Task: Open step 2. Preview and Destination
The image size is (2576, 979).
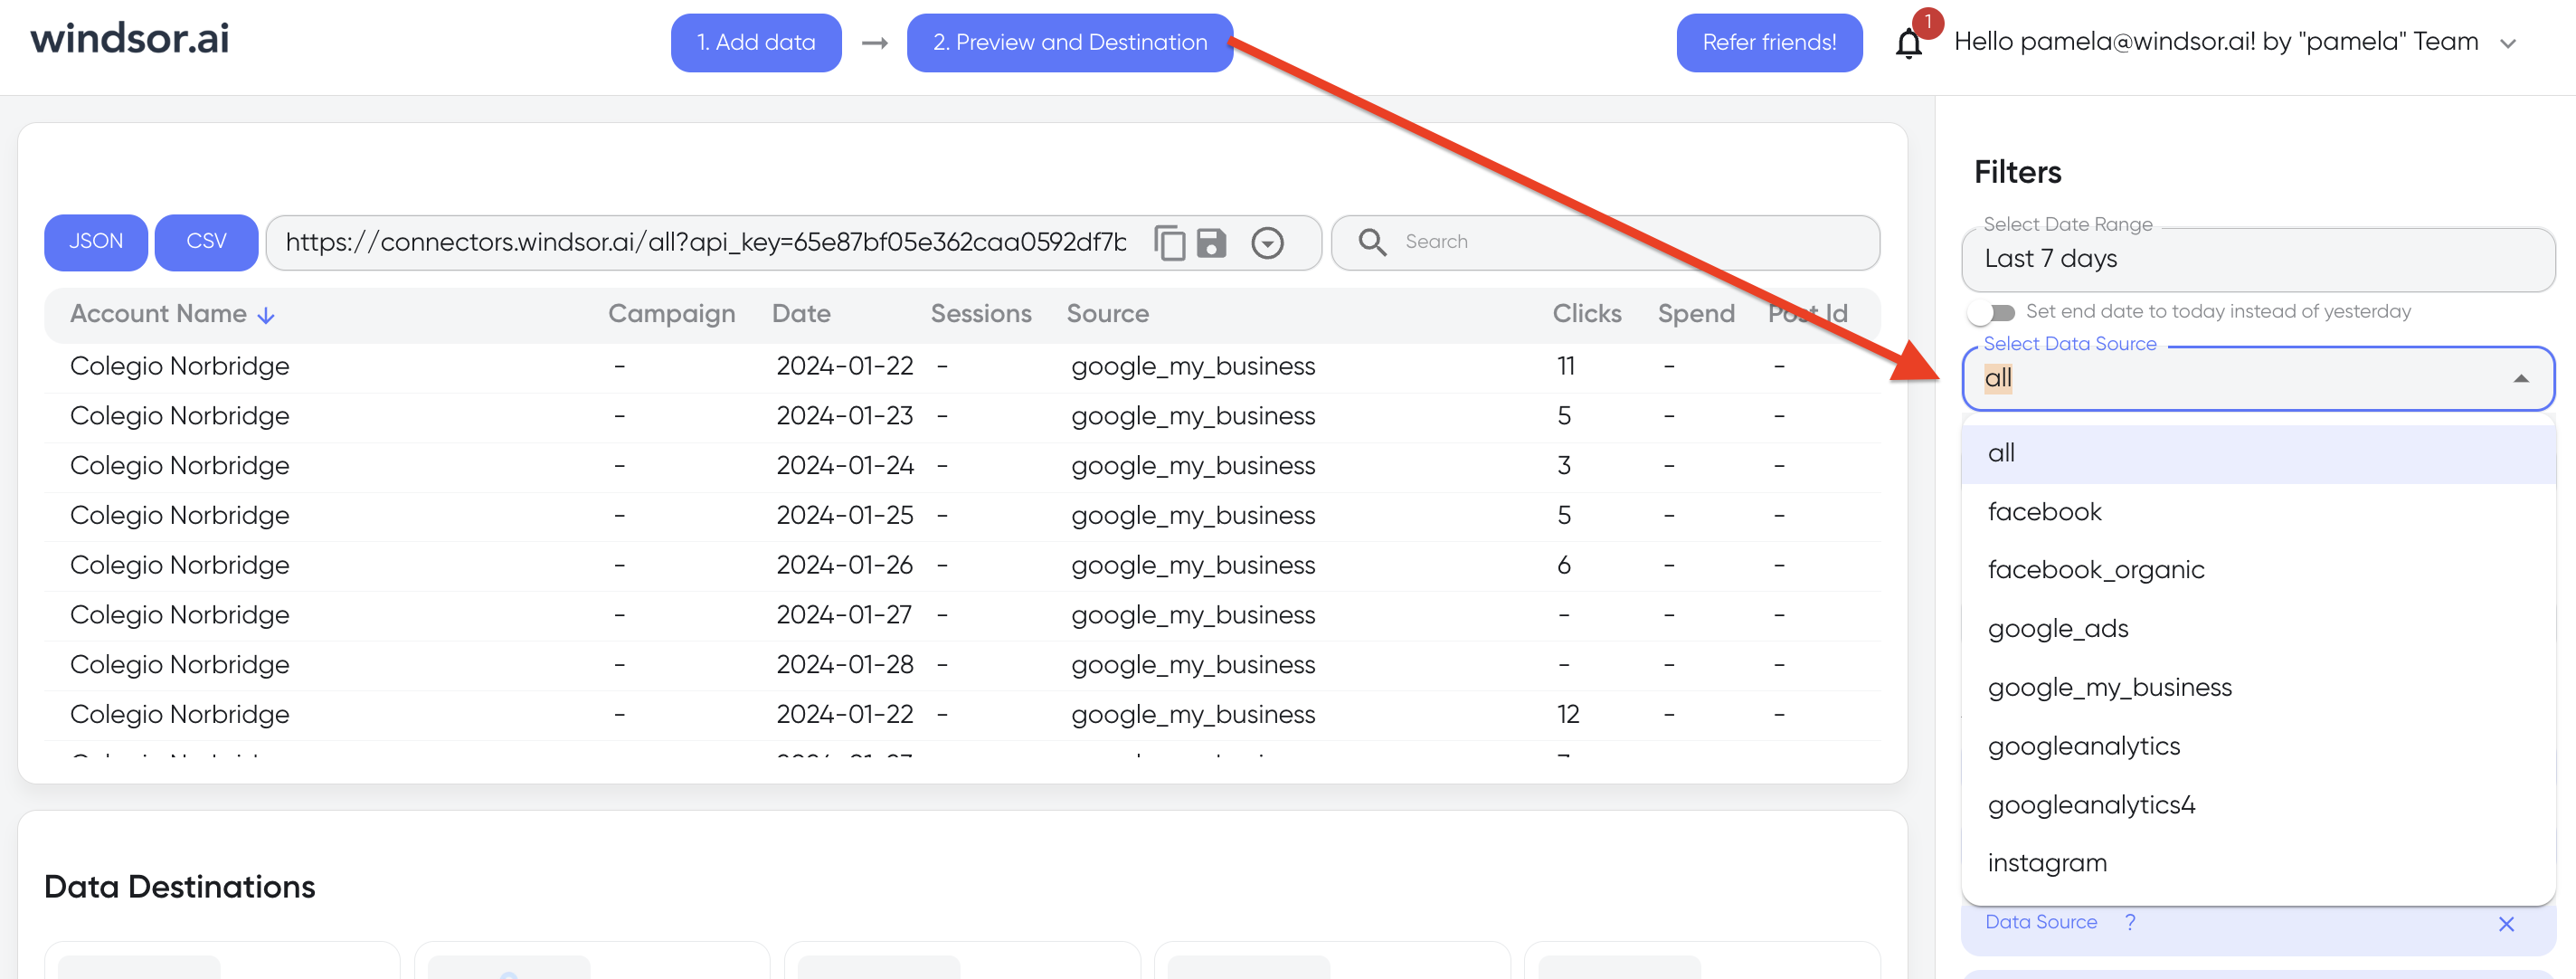Action: (1070, 43)
